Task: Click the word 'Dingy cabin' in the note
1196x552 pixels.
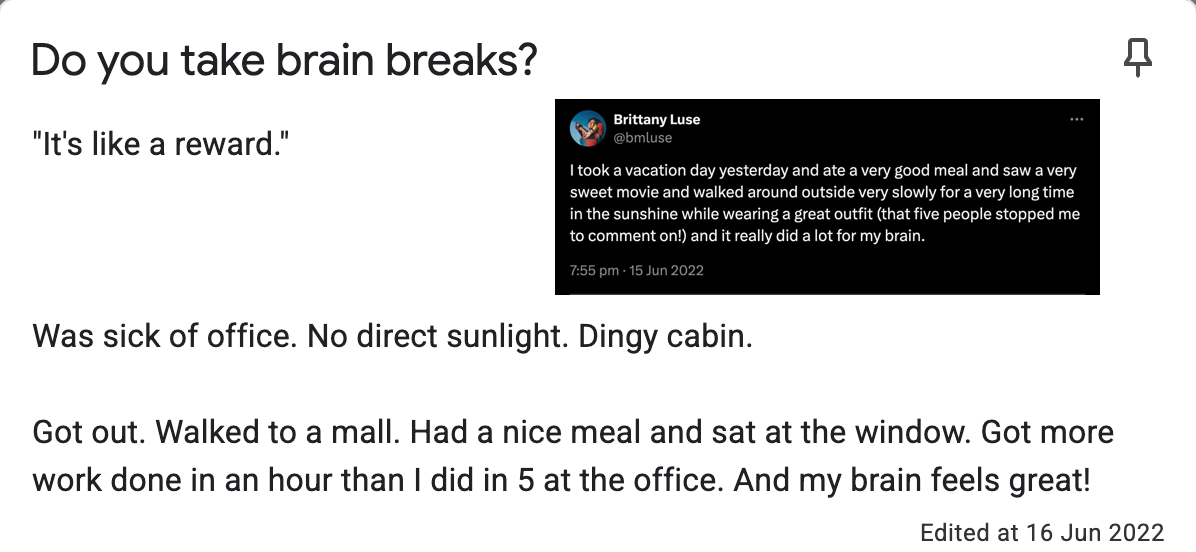Action: (x=665, y=336)
